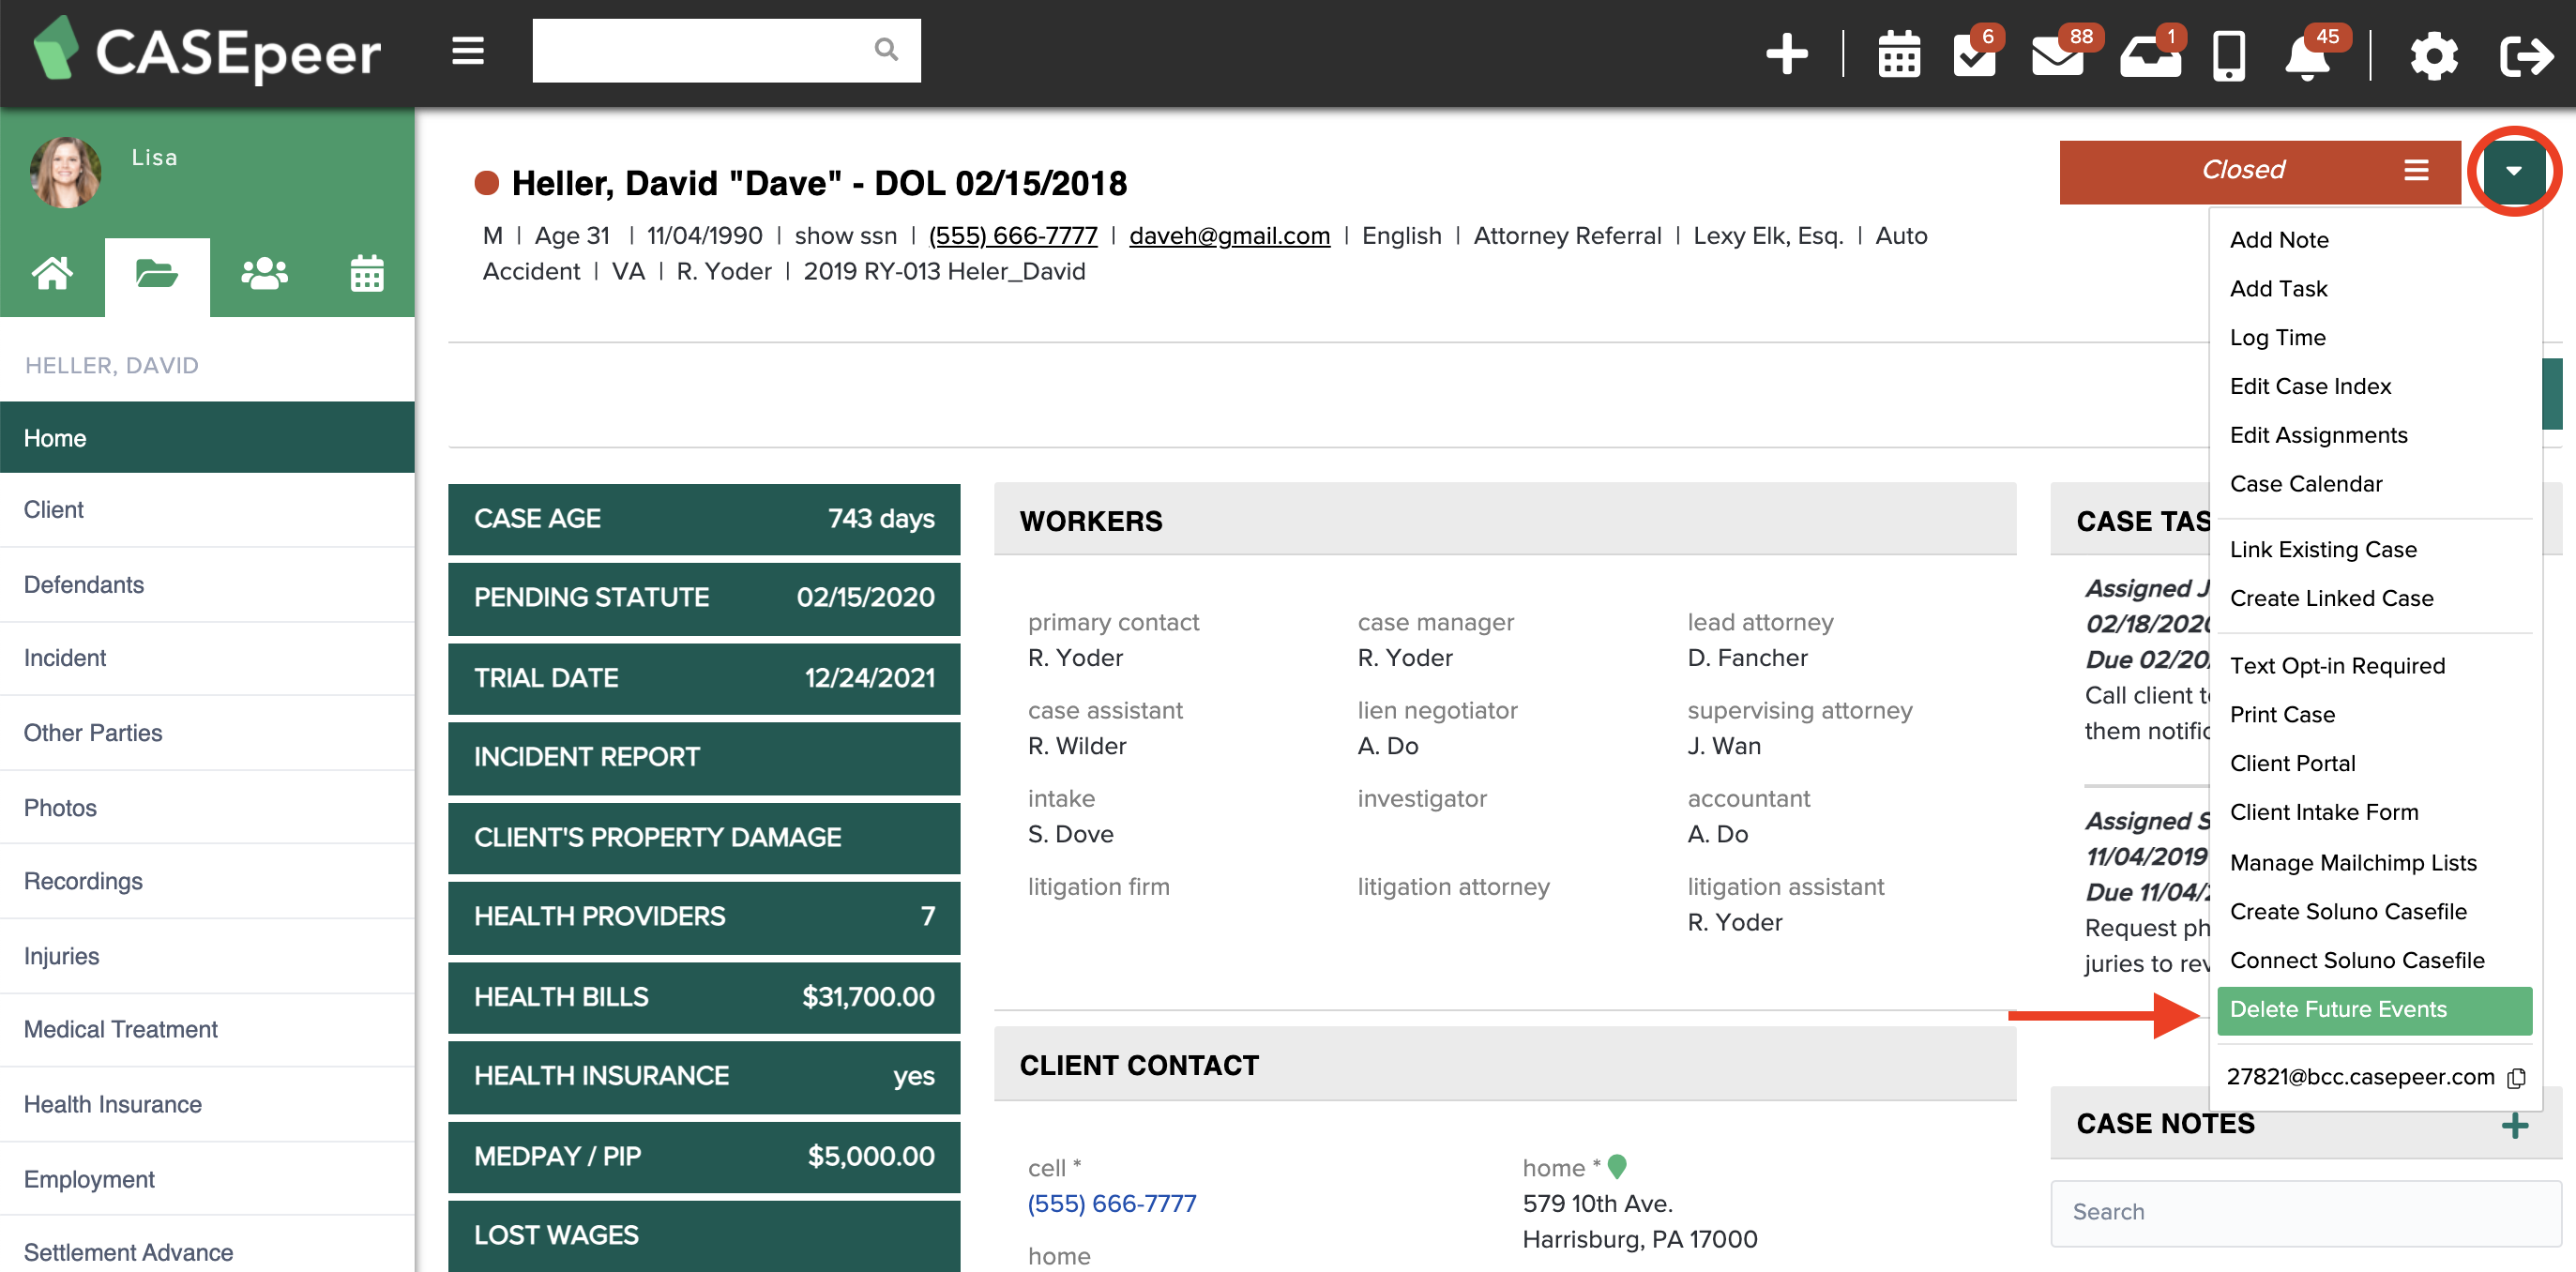Open Incident in sidebar
The width and height of the screenshot is (2576, 1272).
coord(207,658)
